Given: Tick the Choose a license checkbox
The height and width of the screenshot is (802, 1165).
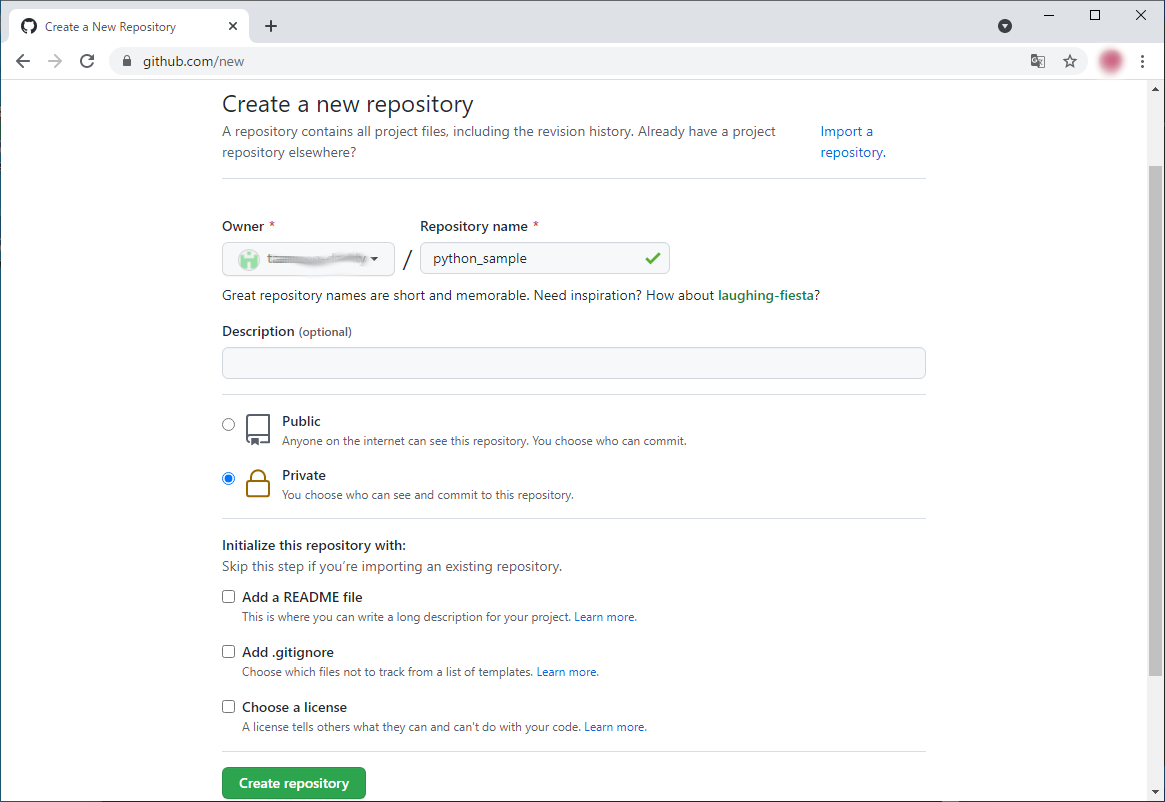Looking at the screenshot, I should (x=229, y=707).
